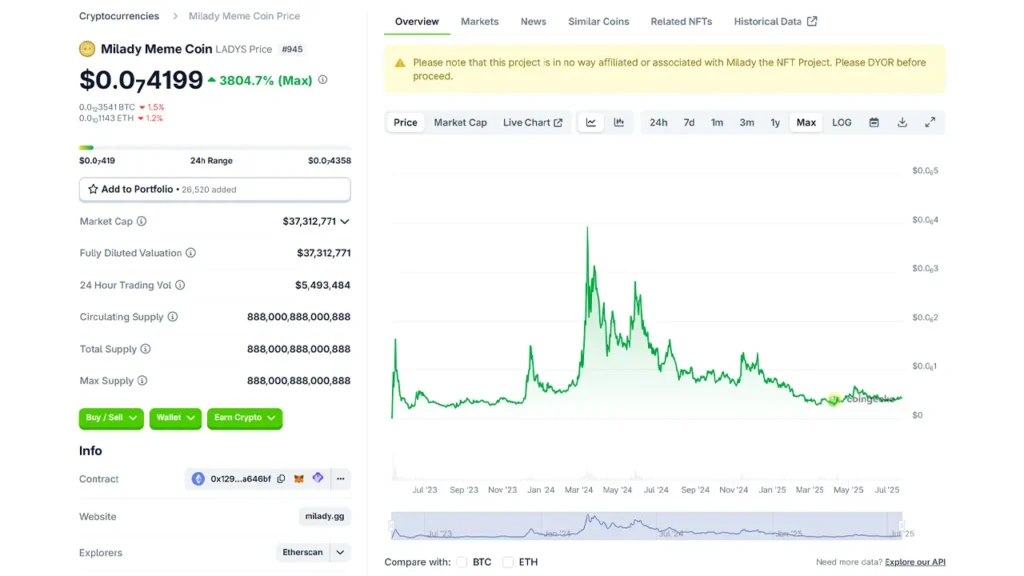Viewport: 1024px width, 576px height.
Task: Click the star icon in Add to Portfolio
Action: coord(93,189)
